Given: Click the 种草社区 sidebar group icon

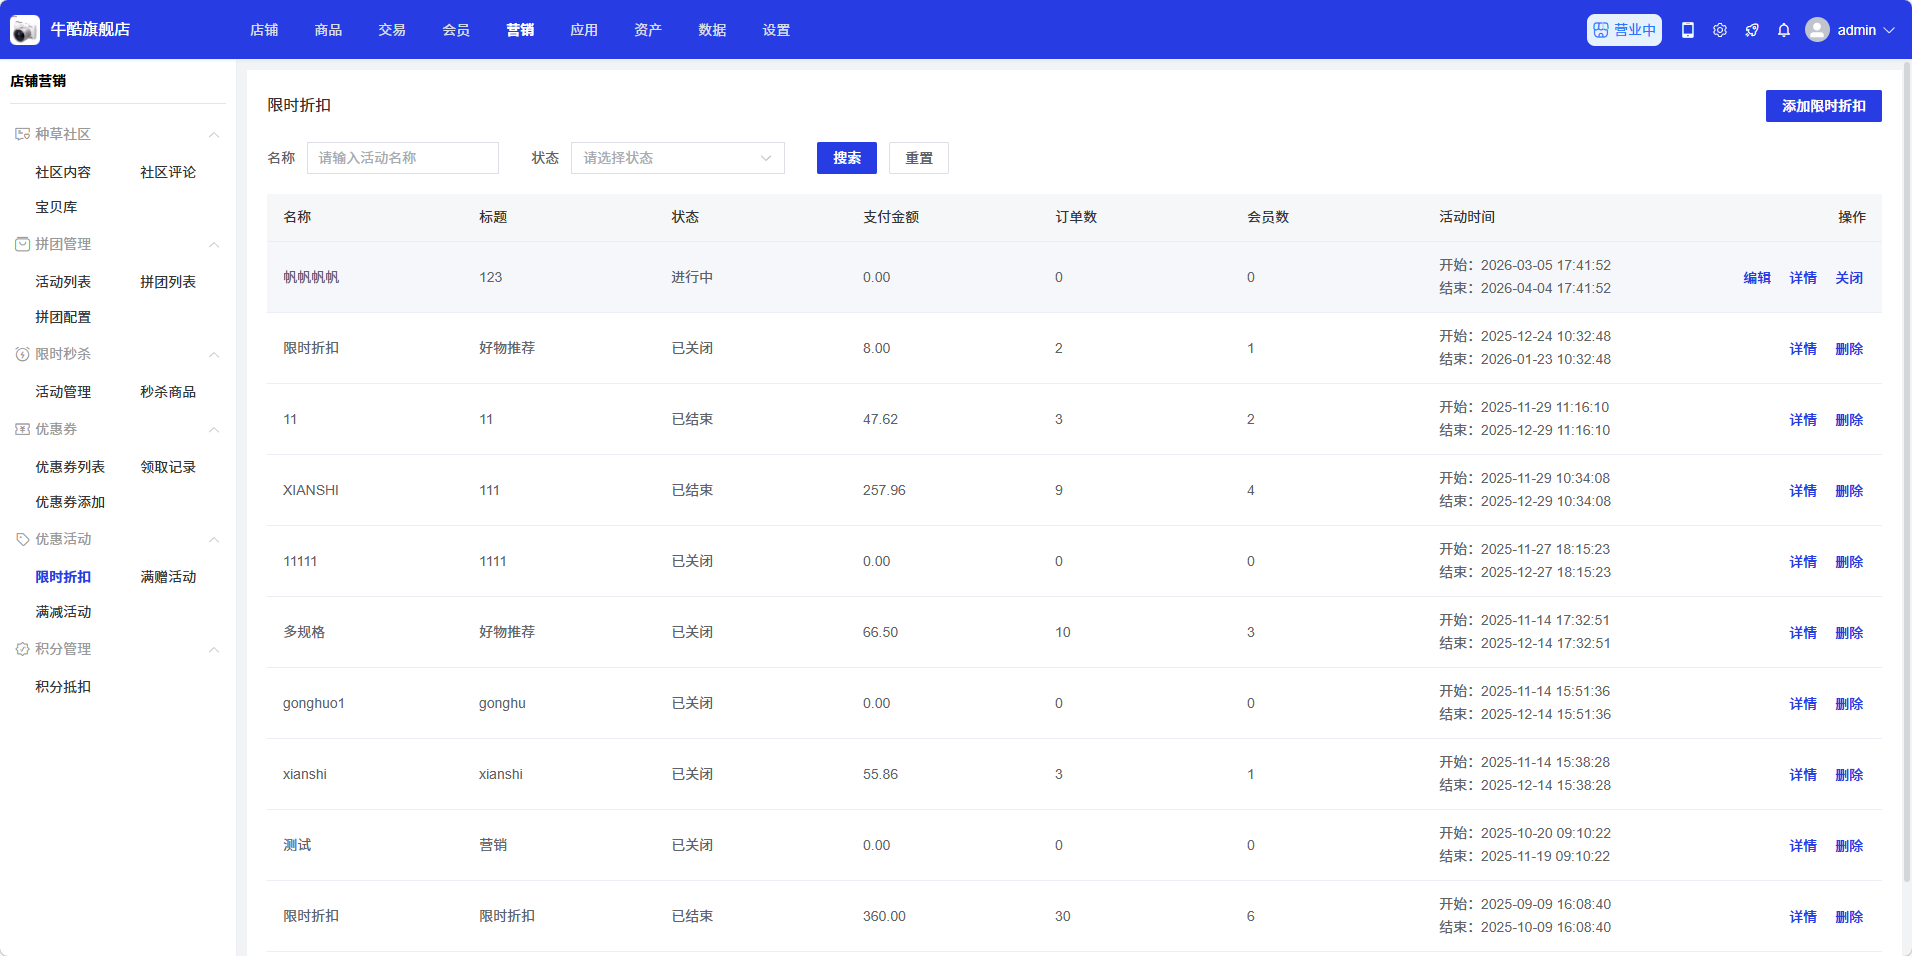Looking at the screenshot, I should 22,134.
